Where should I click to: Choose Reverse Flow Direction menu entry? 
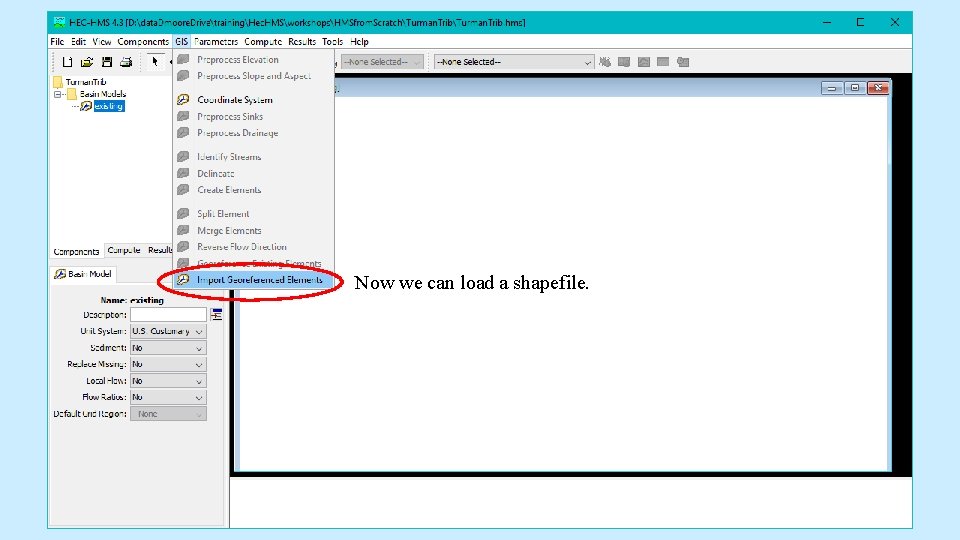pyautogui.click(x=254, y=247)
